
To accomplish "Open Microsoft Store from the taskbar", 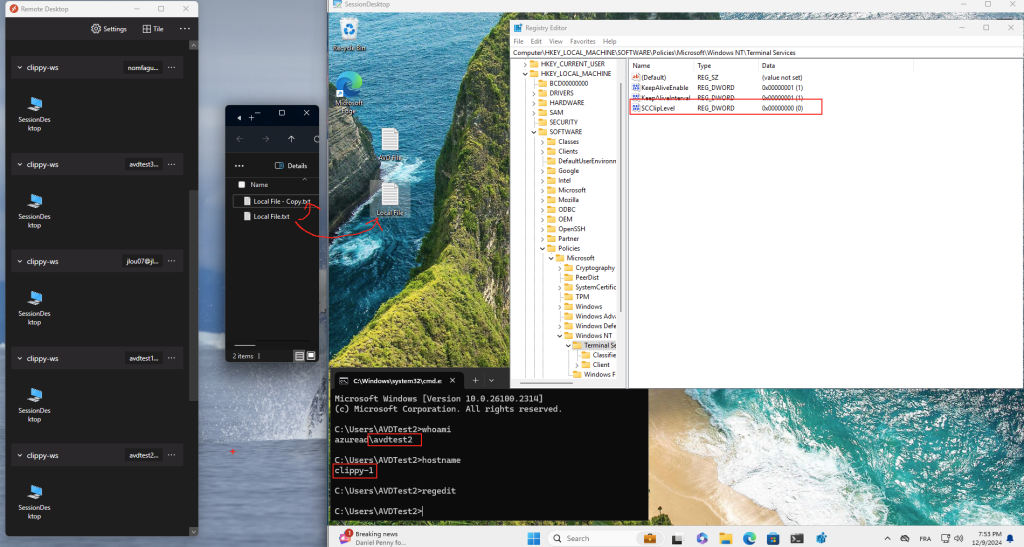I will point(773,539).
